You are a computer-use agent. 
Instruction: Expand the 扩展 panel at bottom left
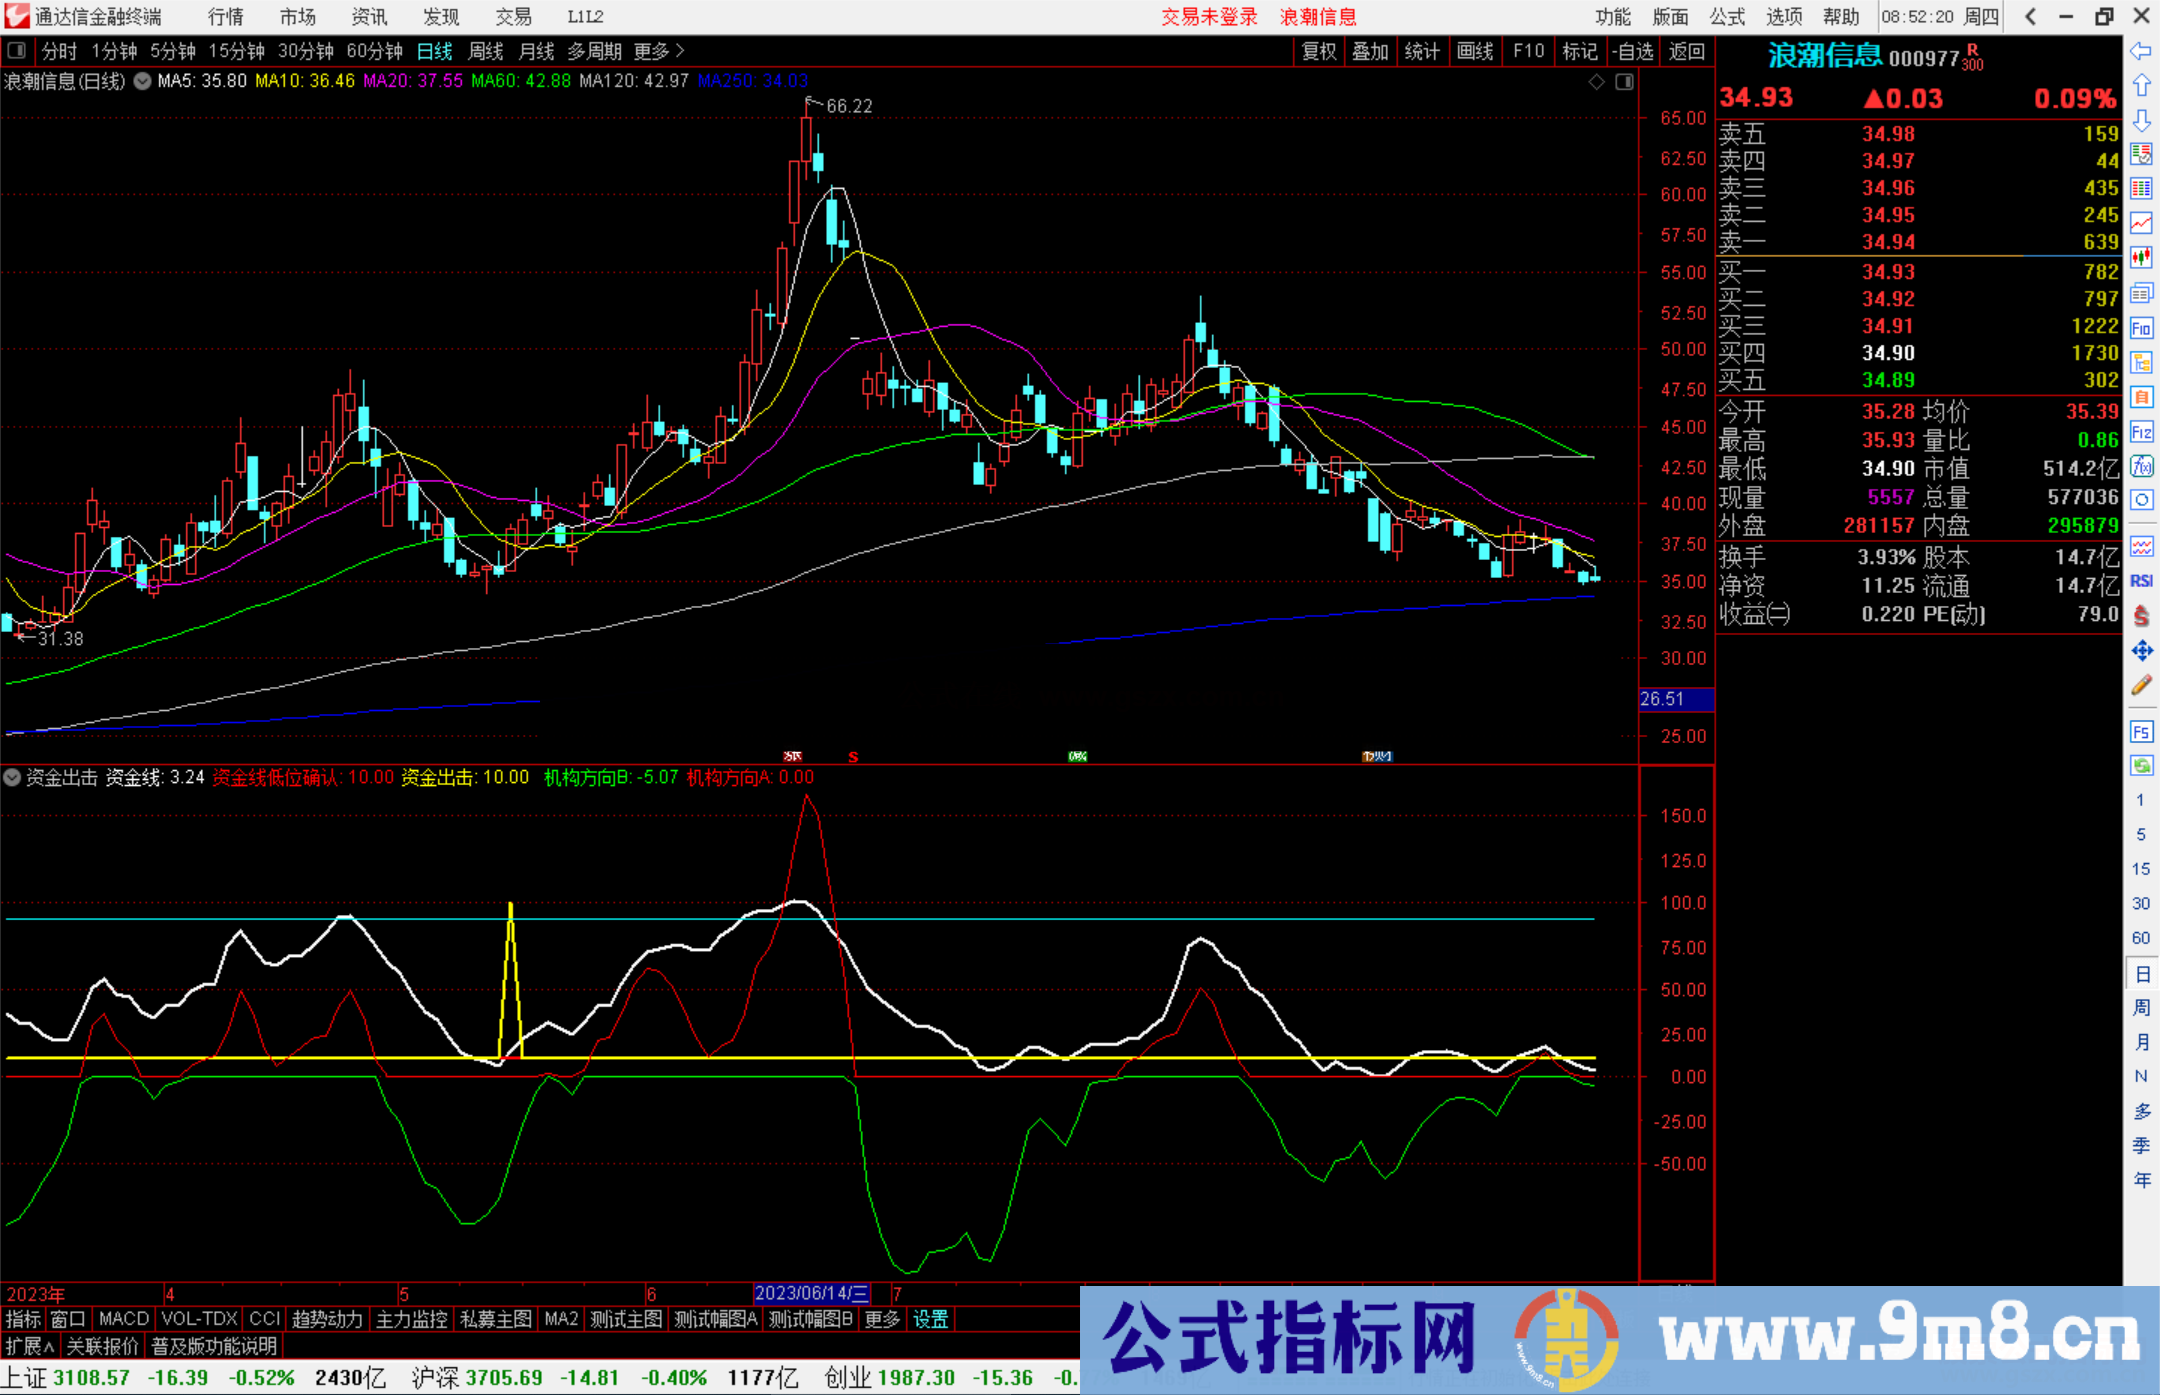click(30, 1346)
